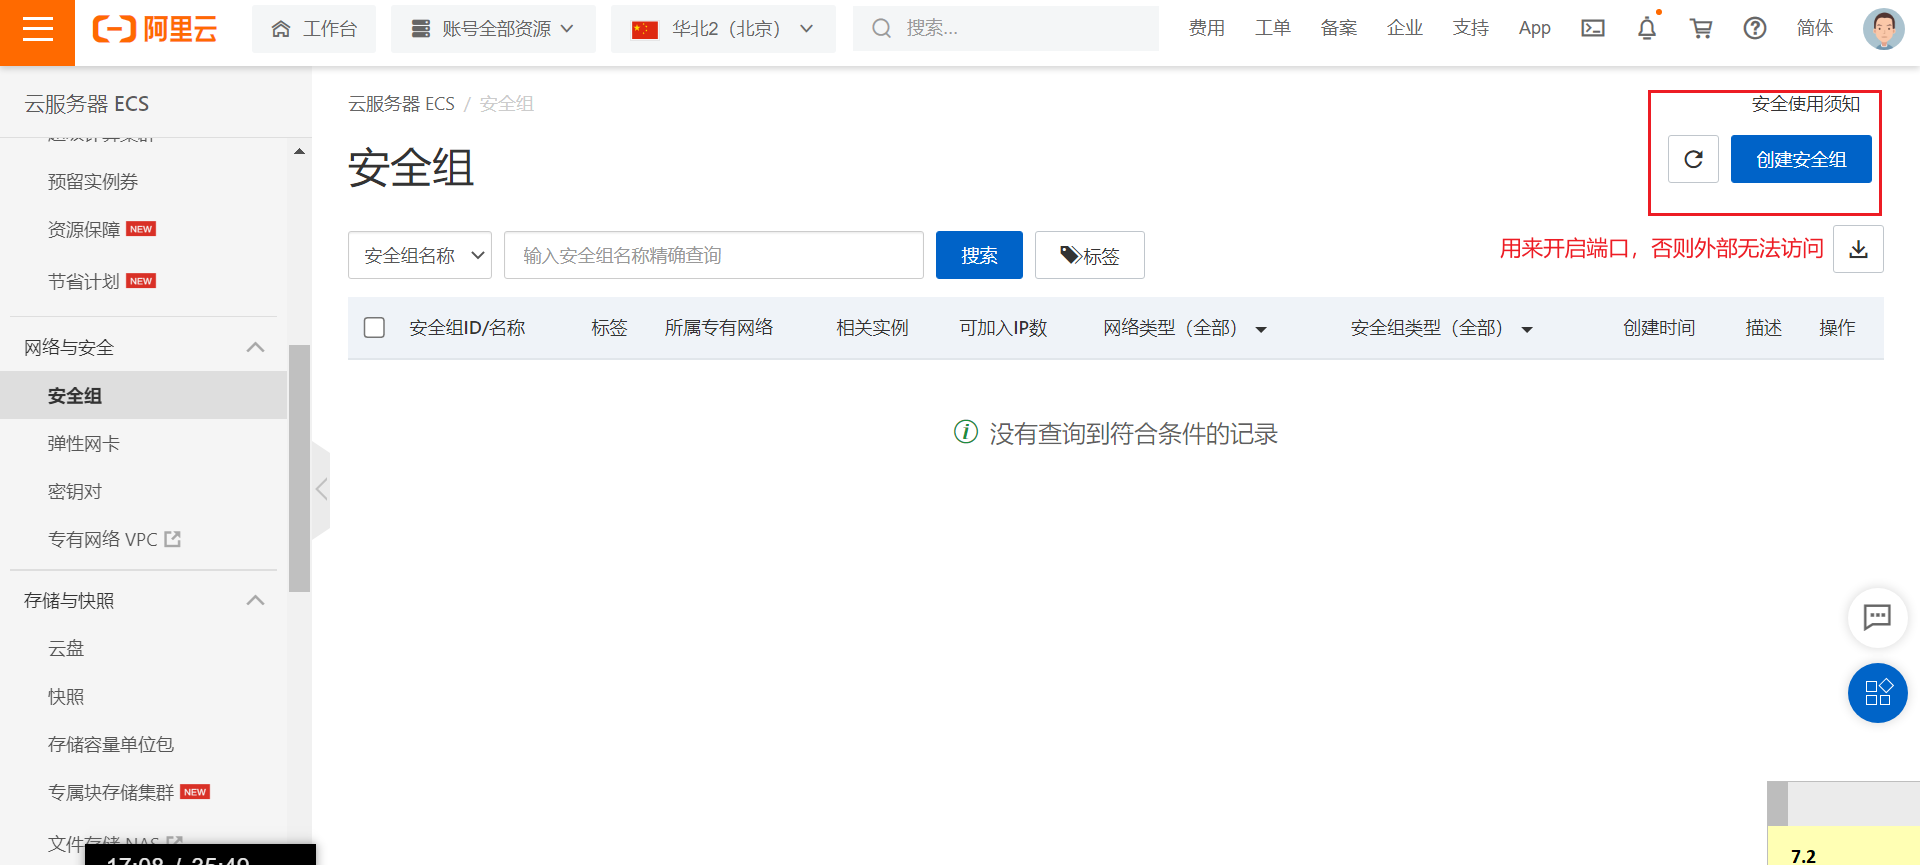This screenshot has height=865, width=1920.
Task: Collapse the sidebar with the arrow handle
Action: point(321,489)
